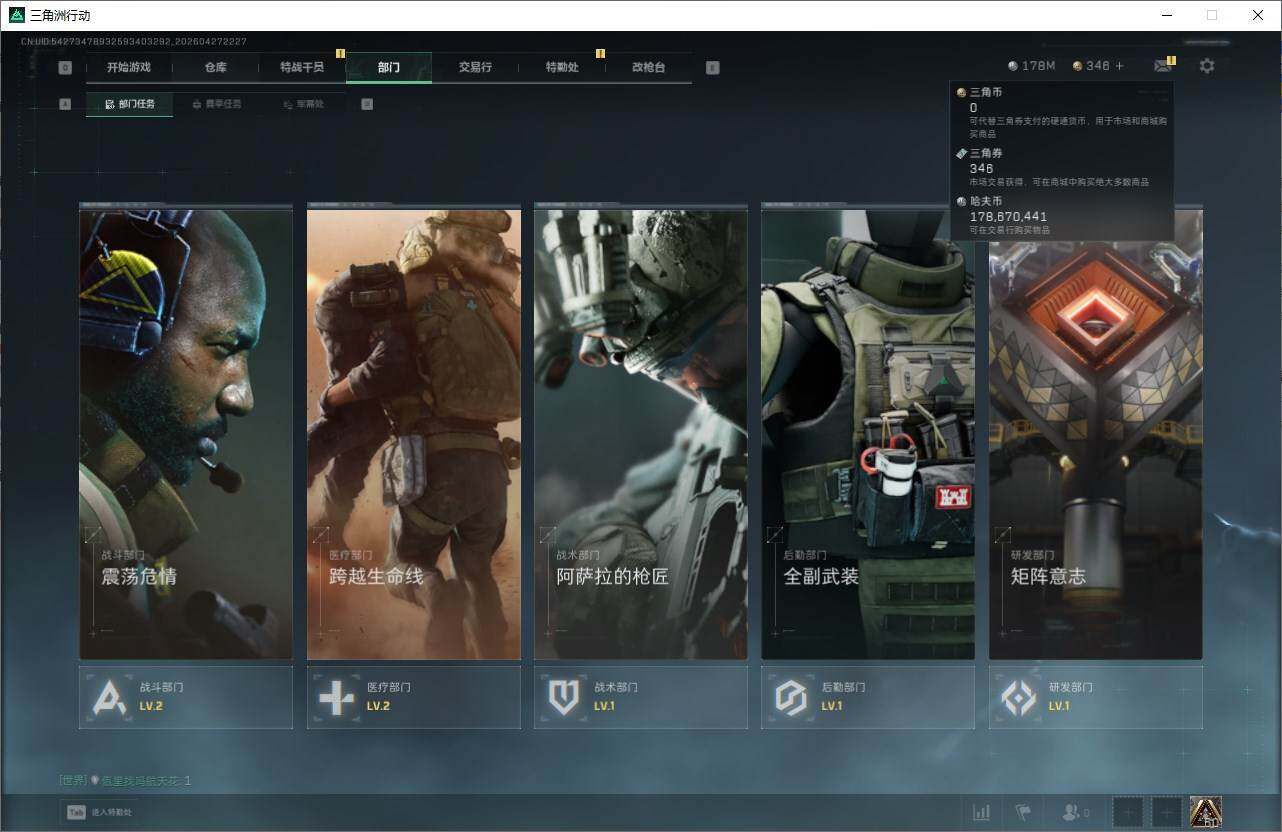Click the player avatar badge icon
This screenshot has width=1282, height=832.
click(x=1205, y=812)
